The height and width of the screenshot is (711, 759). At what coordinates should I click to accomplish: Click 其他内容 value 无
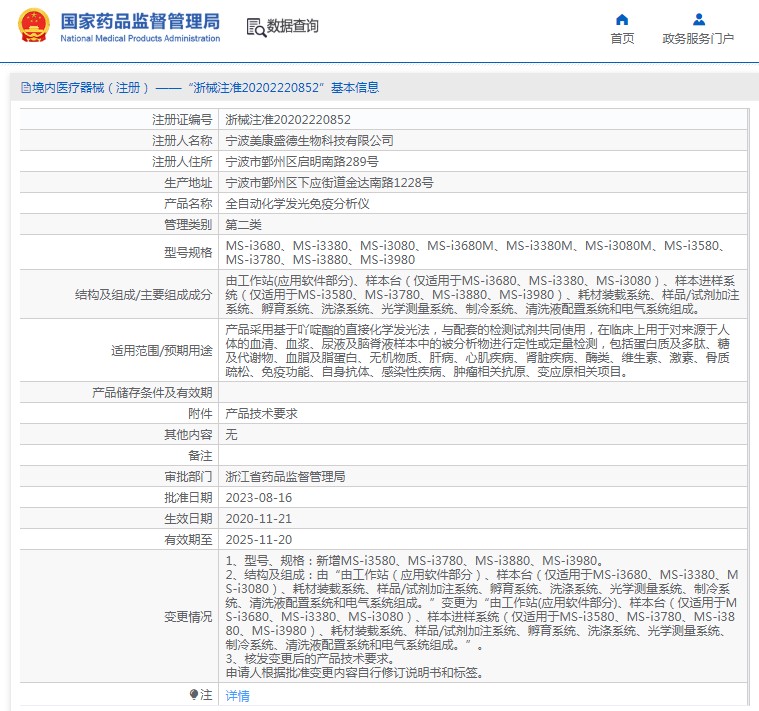[231, 435]
